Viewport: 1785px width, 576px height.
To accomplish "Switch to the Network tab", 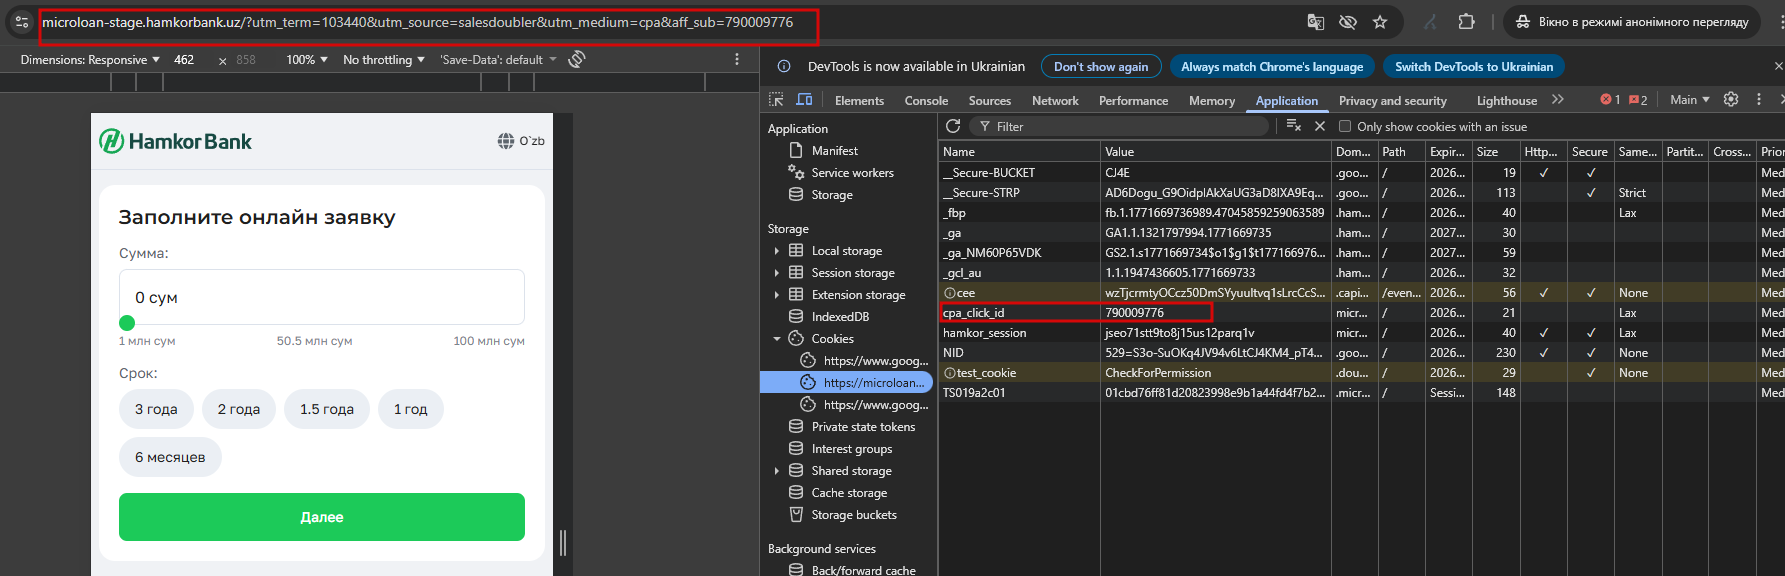I will 1055,101.
